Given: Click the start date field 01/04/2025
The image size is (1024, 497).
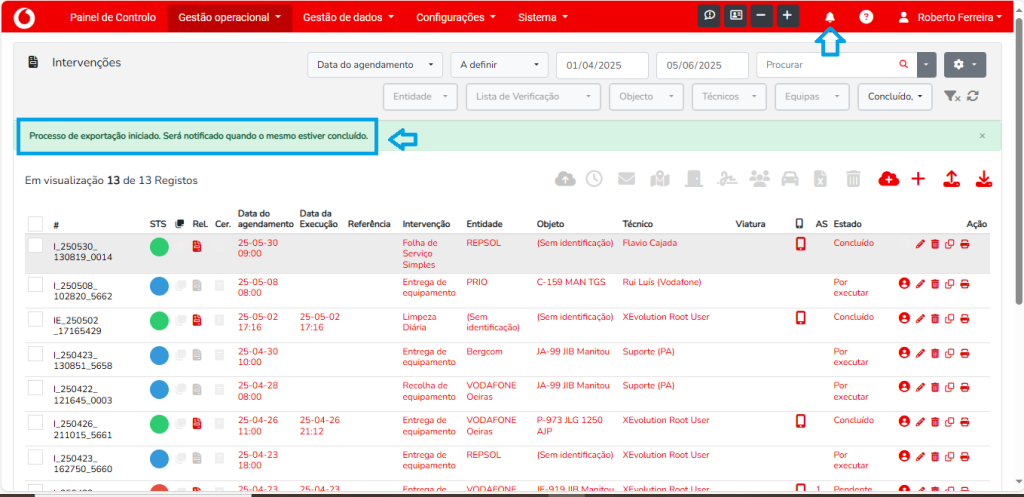Looking at the screenshot, I should point(602,65).
